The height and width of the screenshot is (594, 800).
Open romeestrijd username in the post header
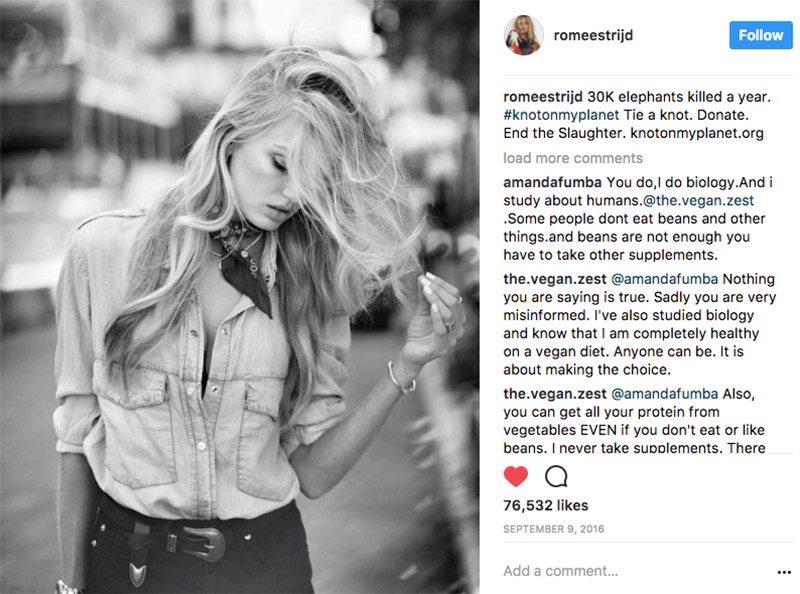click(x=593, y=35)
